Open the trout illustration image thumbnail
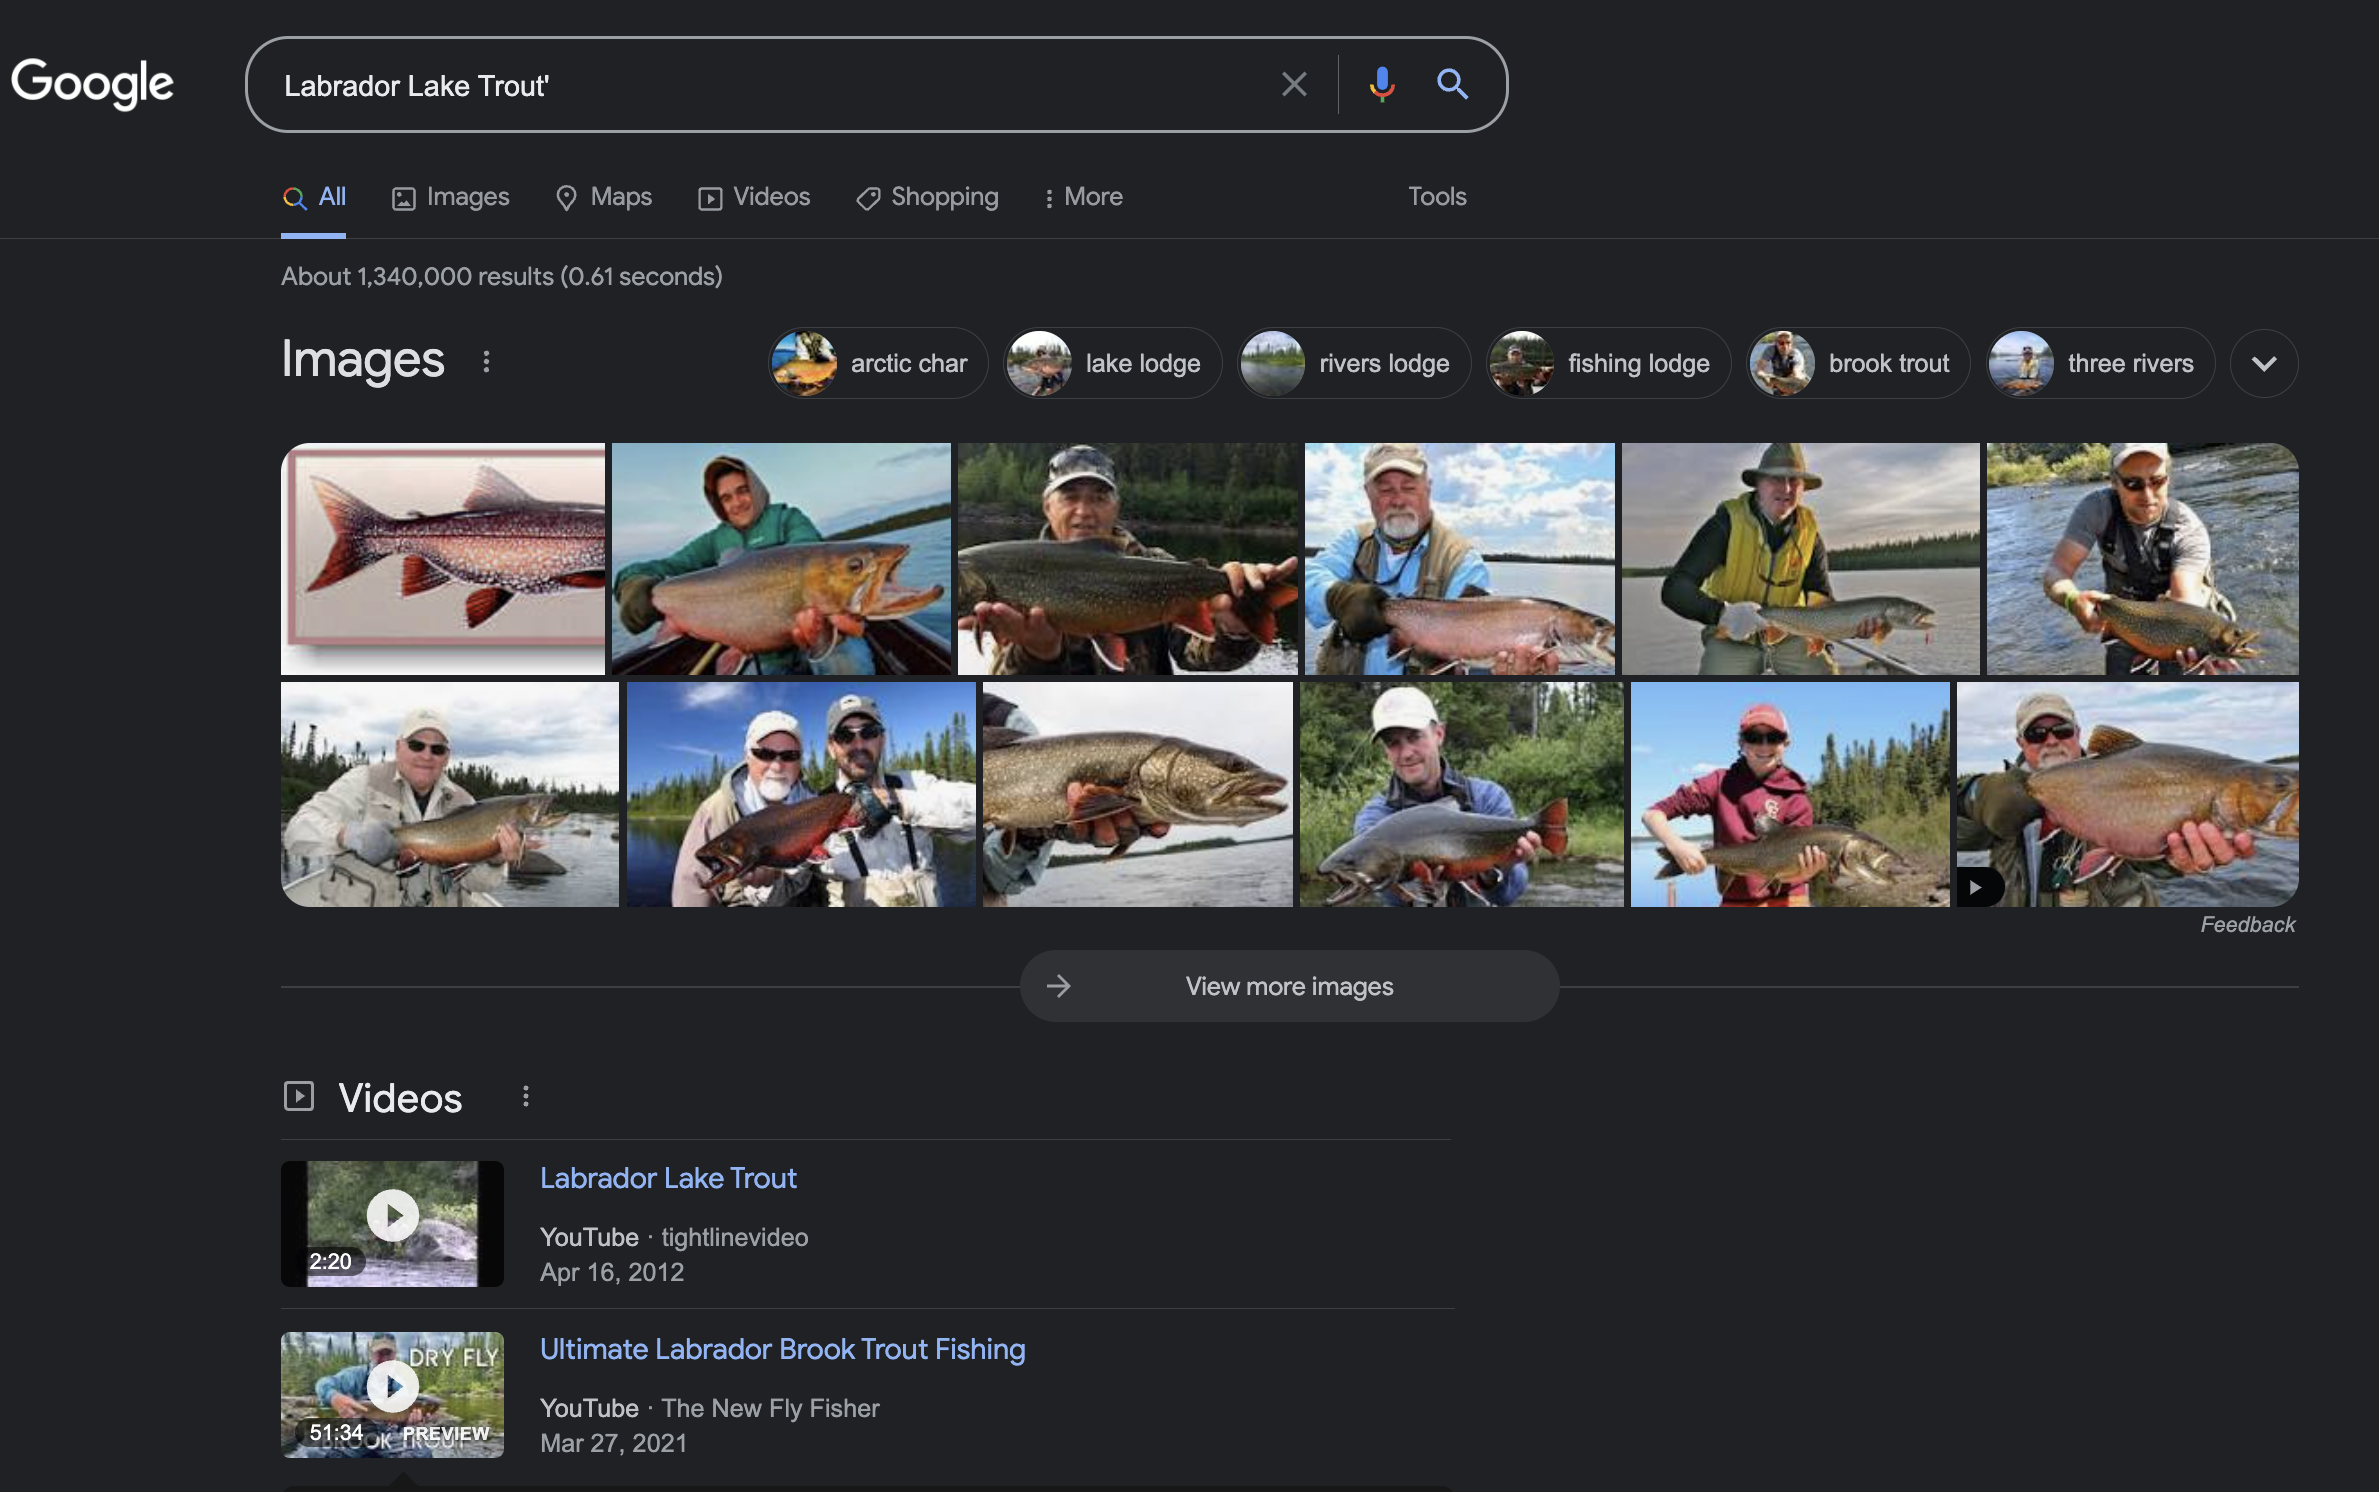Screen dimensions: 2379x1492 pos(443,559)
